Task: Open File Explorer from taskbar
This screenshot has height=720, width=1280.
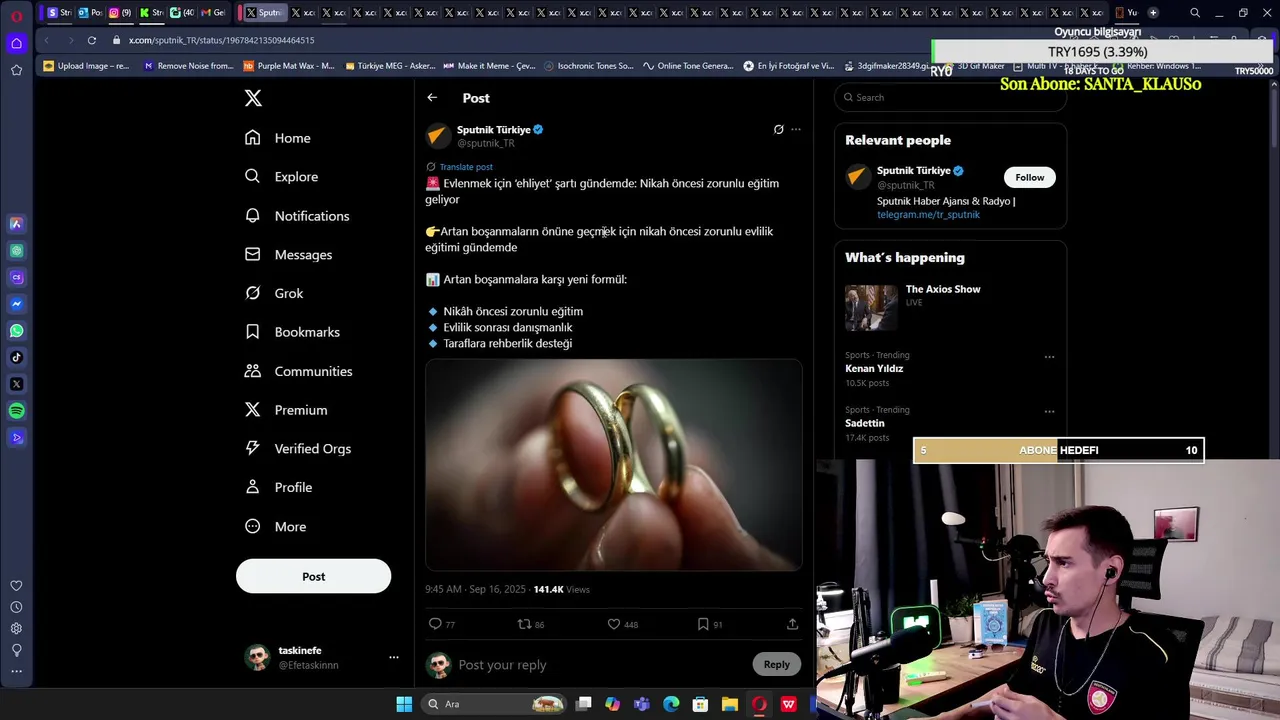Action: point(729,704)
